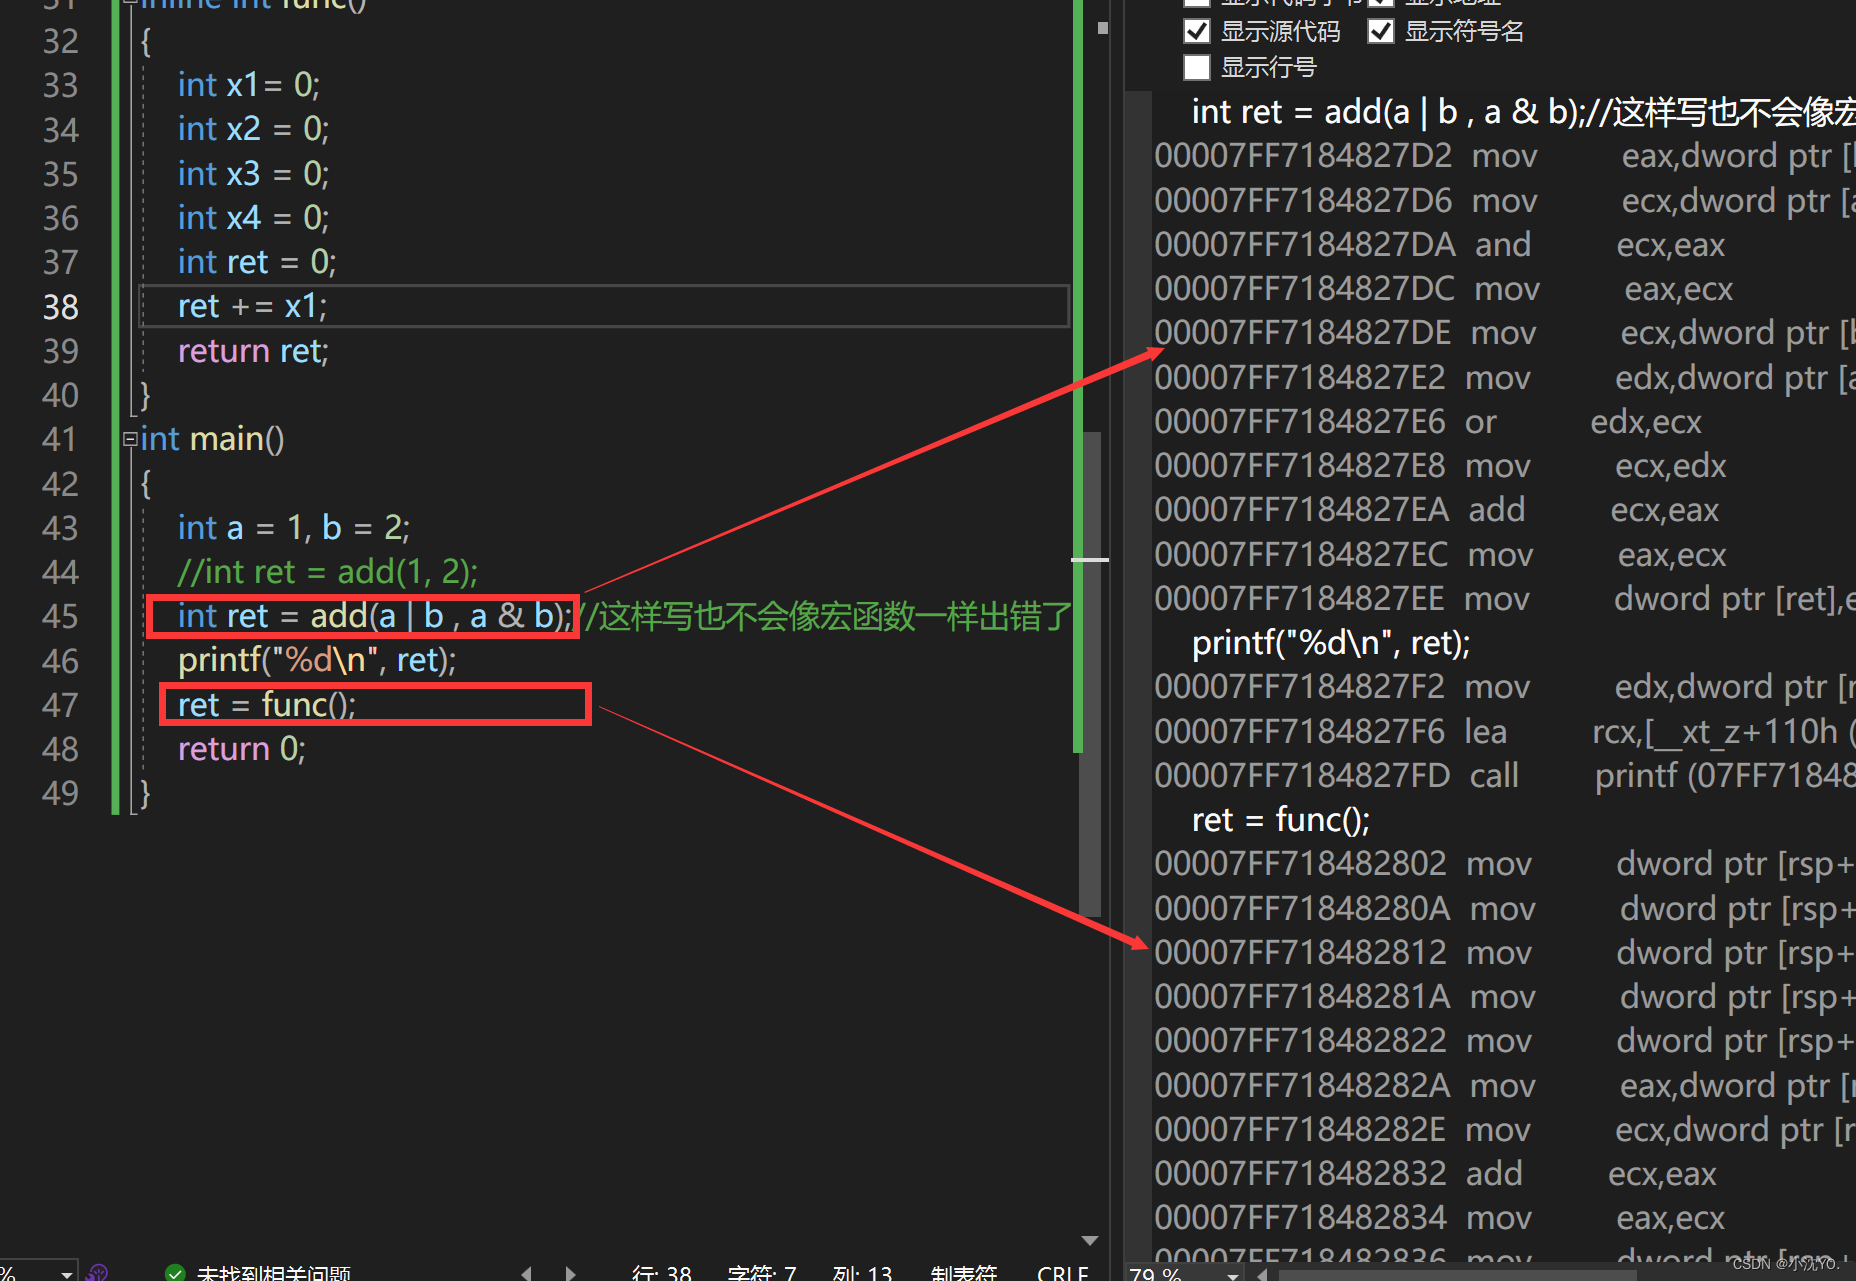Click line number 33 in the gutter
The image size is (1856, 1281).
[x=60, y=85]
